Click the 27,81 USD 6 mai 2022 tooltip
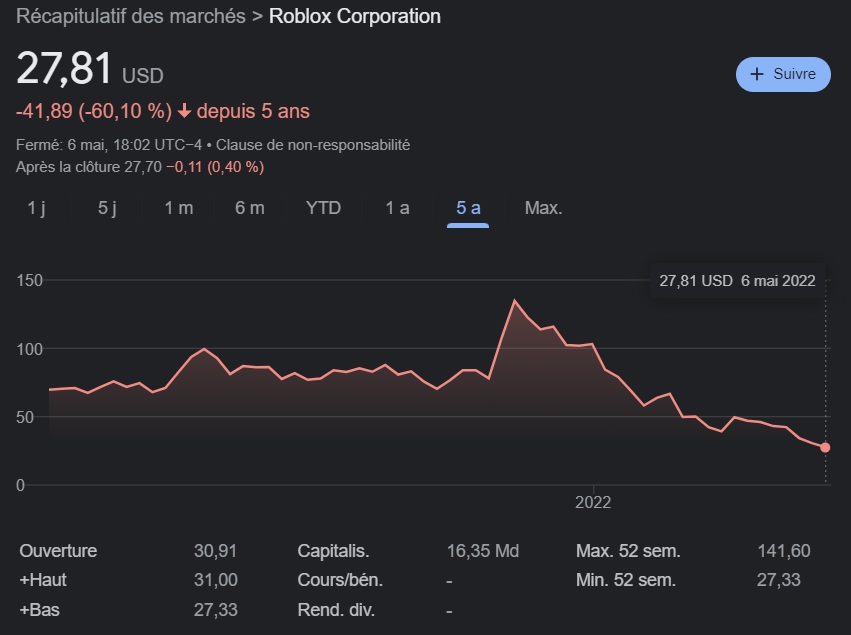This screenshot has height=635, width=851. click(737, 281)
